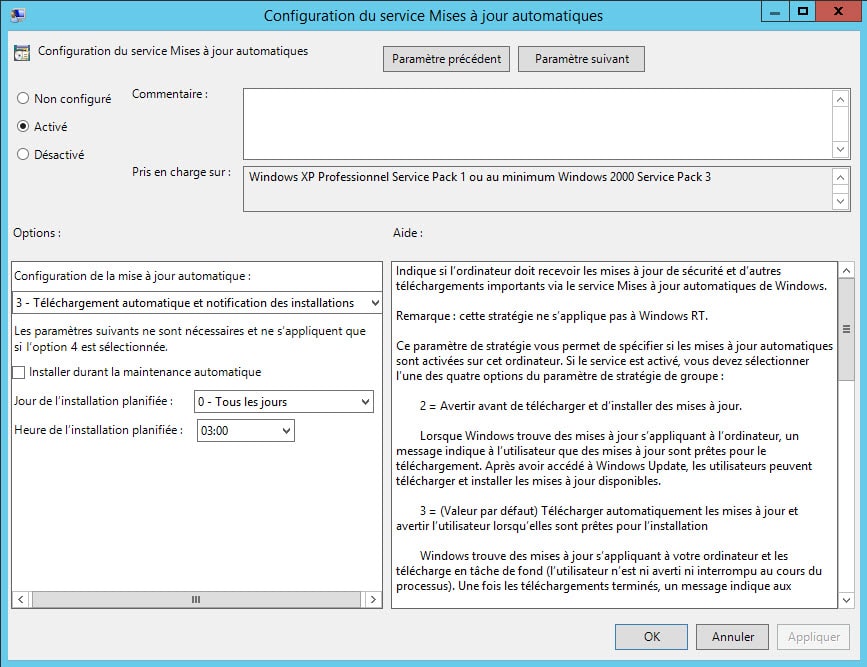The height and width of the screenshot is (667, 867).
Task: Click right arrow of Options horizontal scrollbar
Action: (373, 599)
